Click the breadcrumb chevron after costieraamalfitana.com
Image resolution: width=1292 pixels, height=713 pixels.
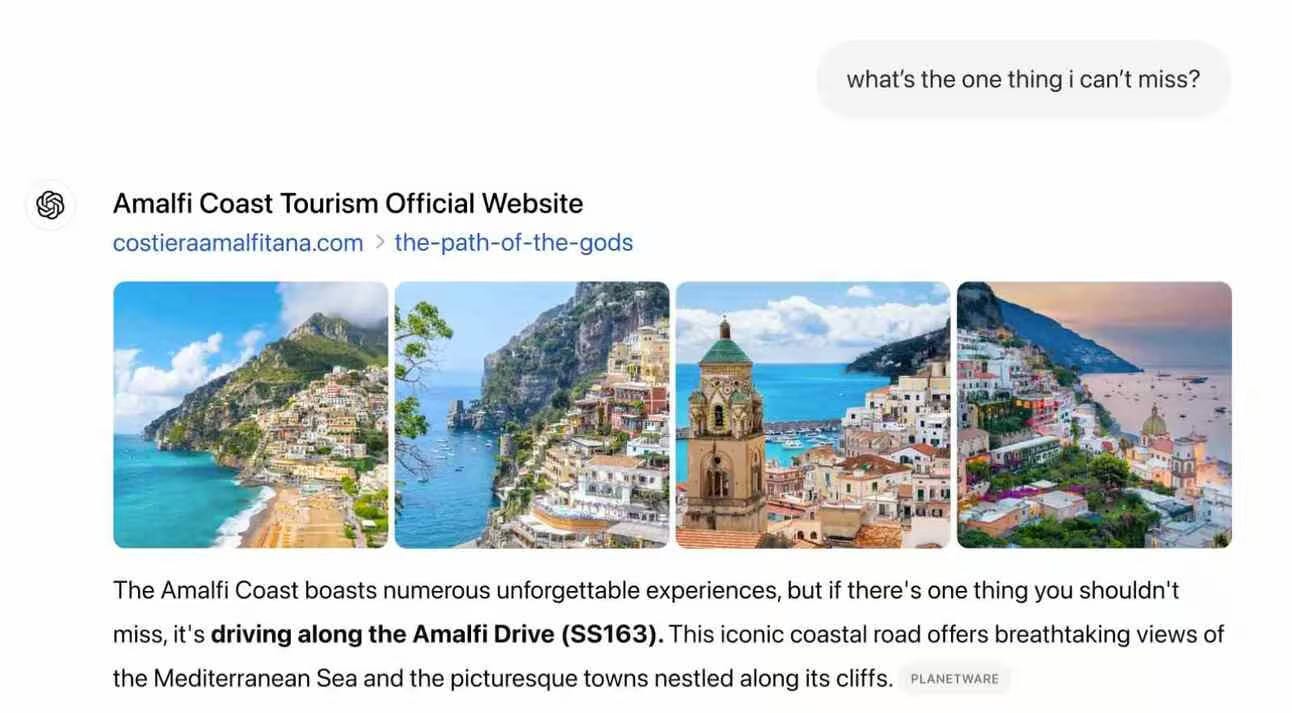tap(380, 243)
